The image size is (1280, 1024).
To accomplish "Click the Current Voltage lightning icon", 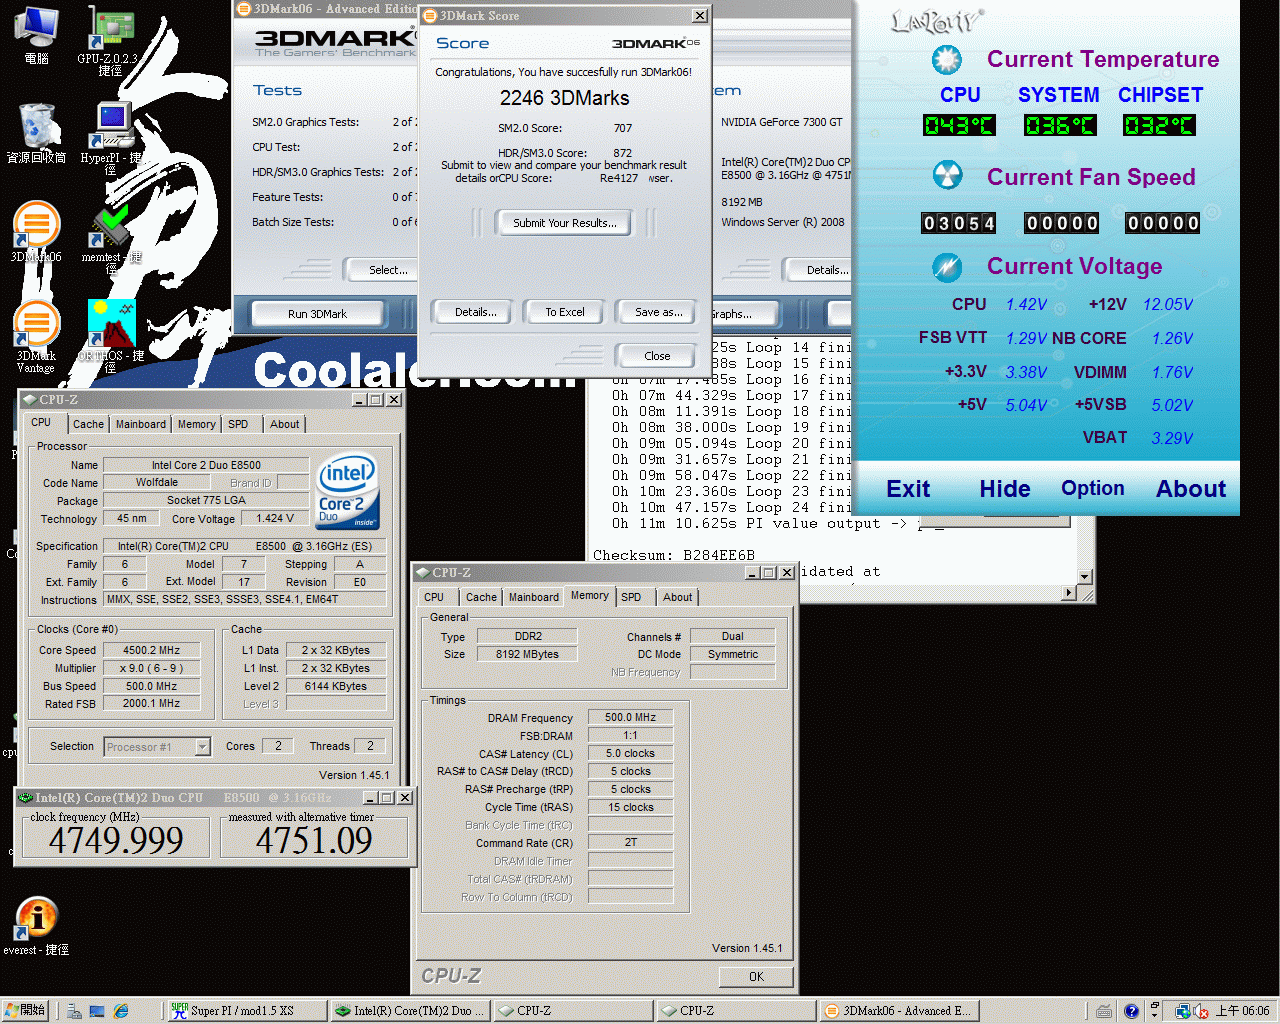I will 947,267.
